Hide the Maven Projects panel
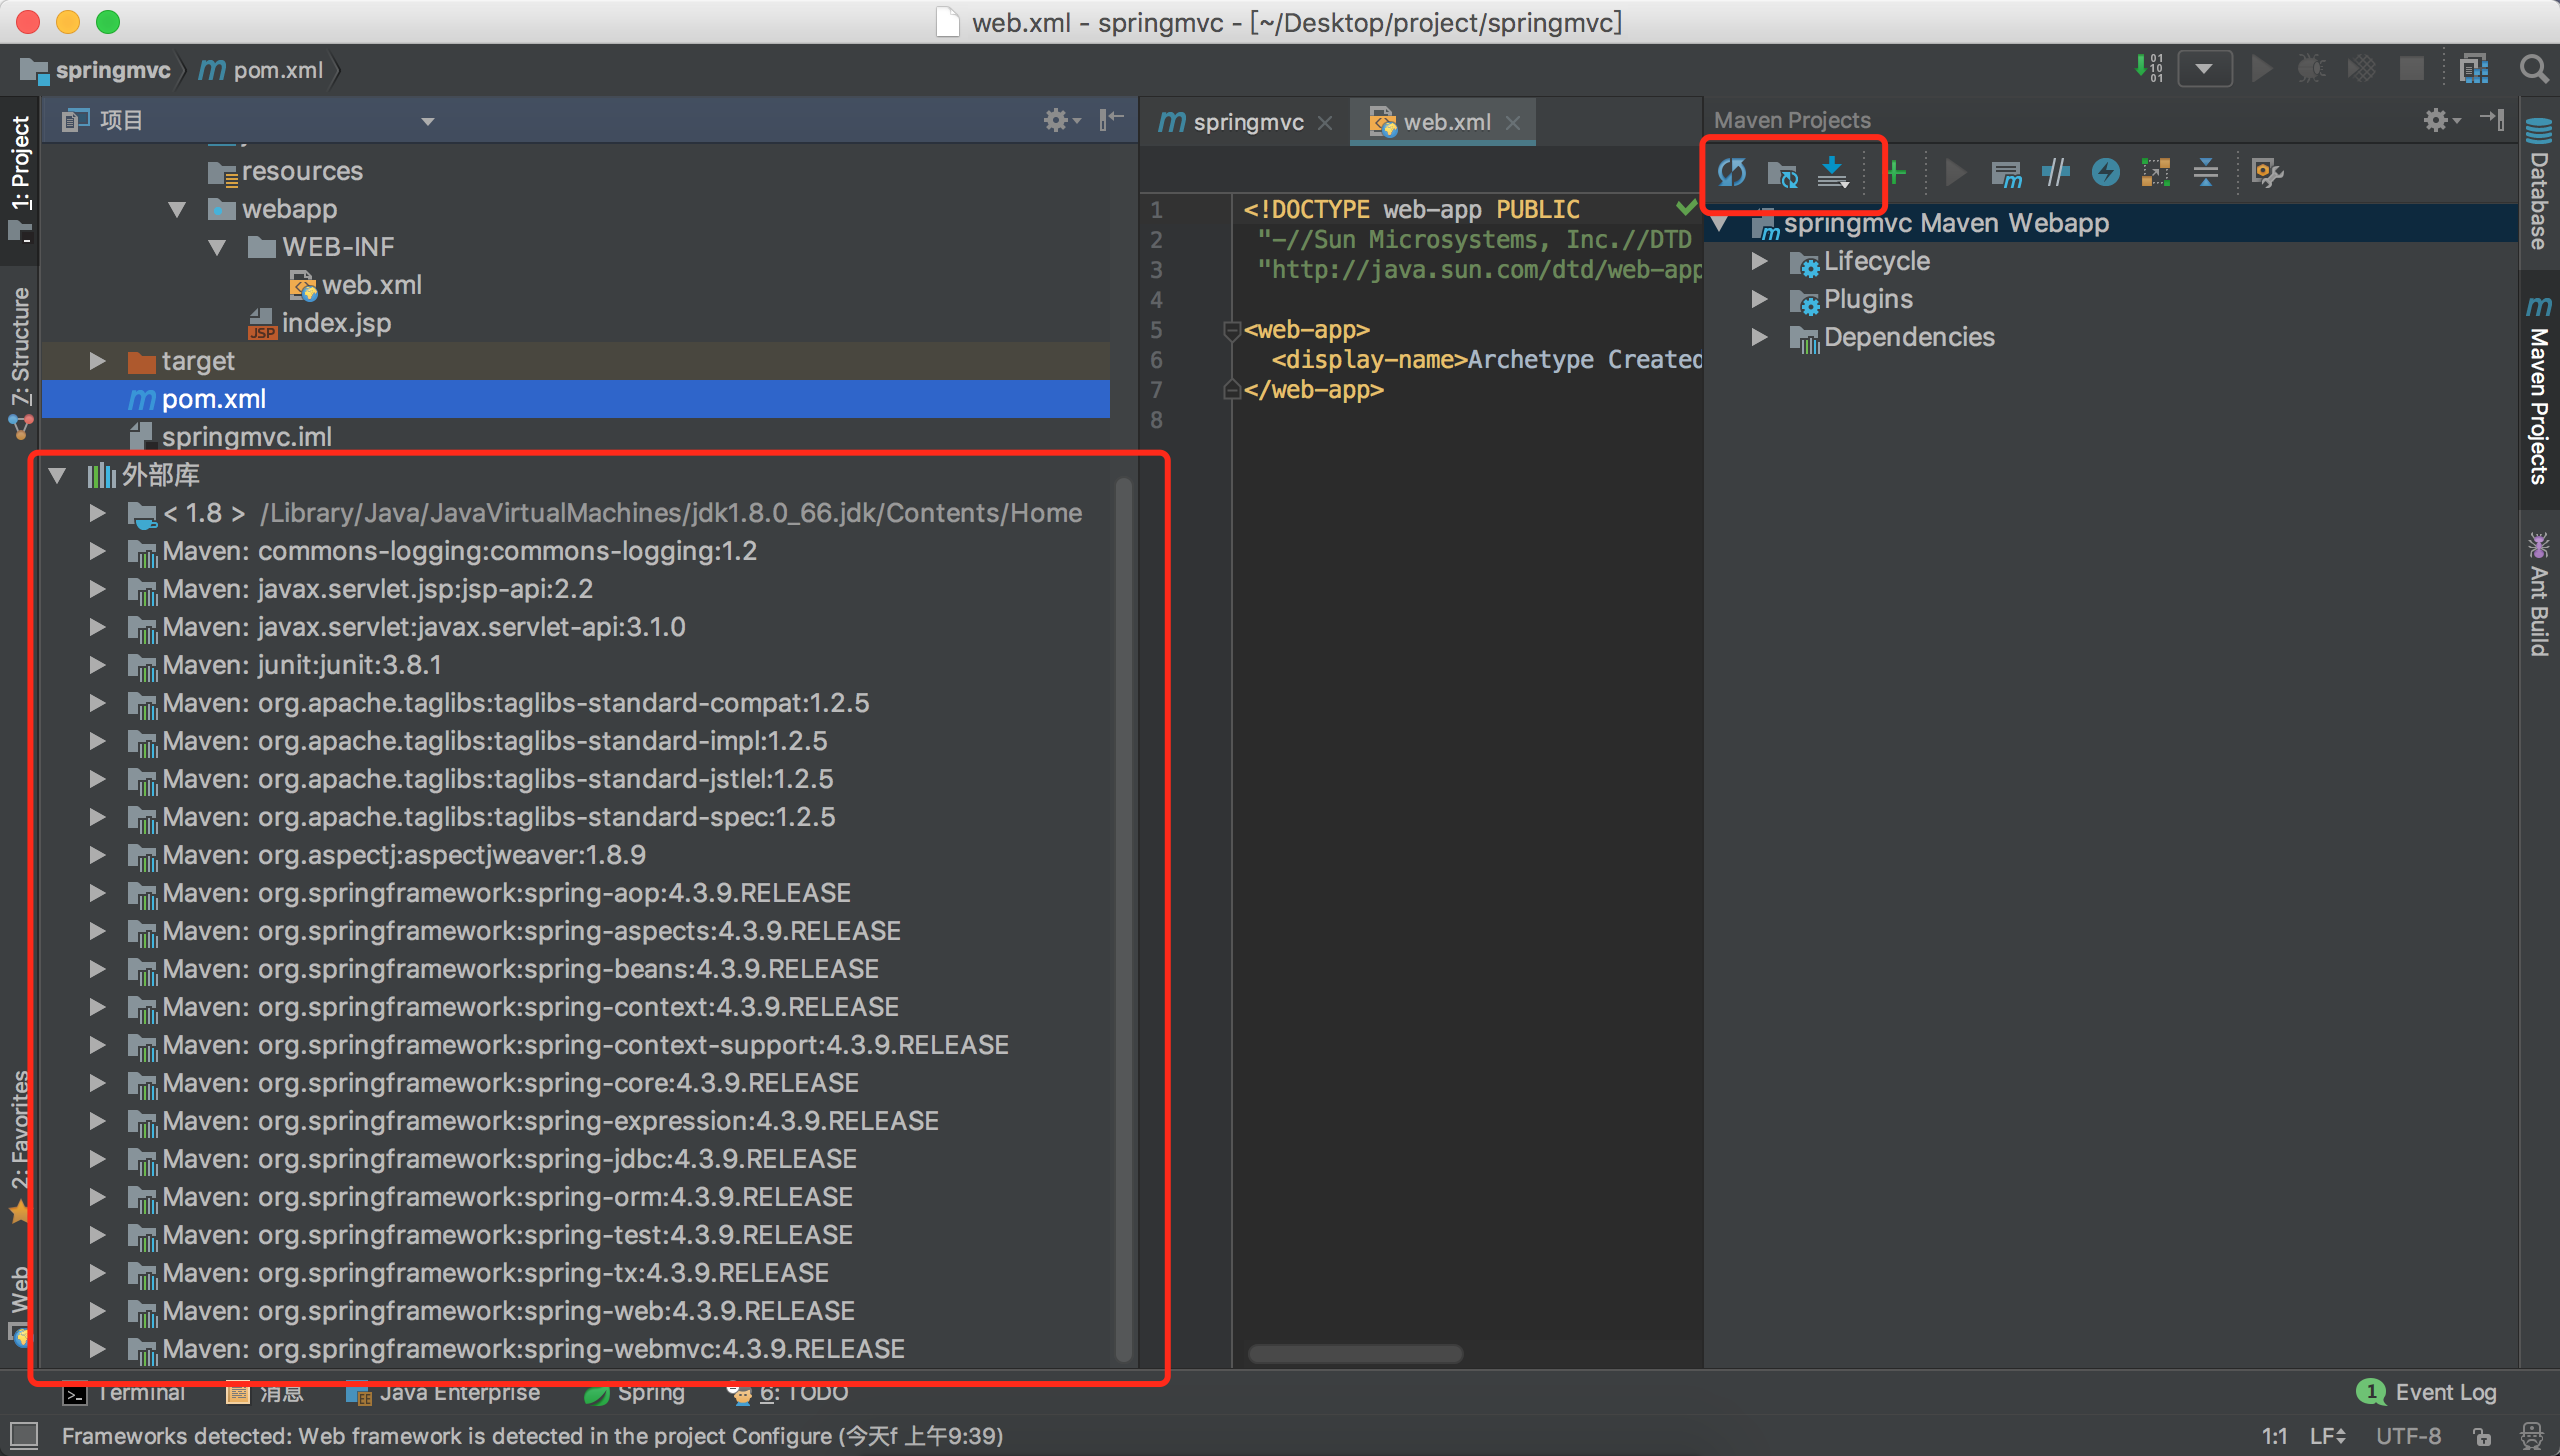2560x1456 pixels. (2492, 119)
